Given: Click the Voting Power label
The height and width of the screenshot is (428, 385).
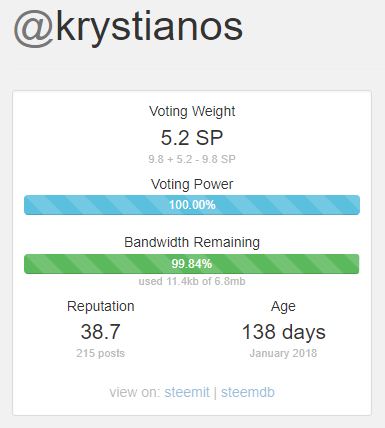Looking at the screenshot, I should [x=192, y=184].
